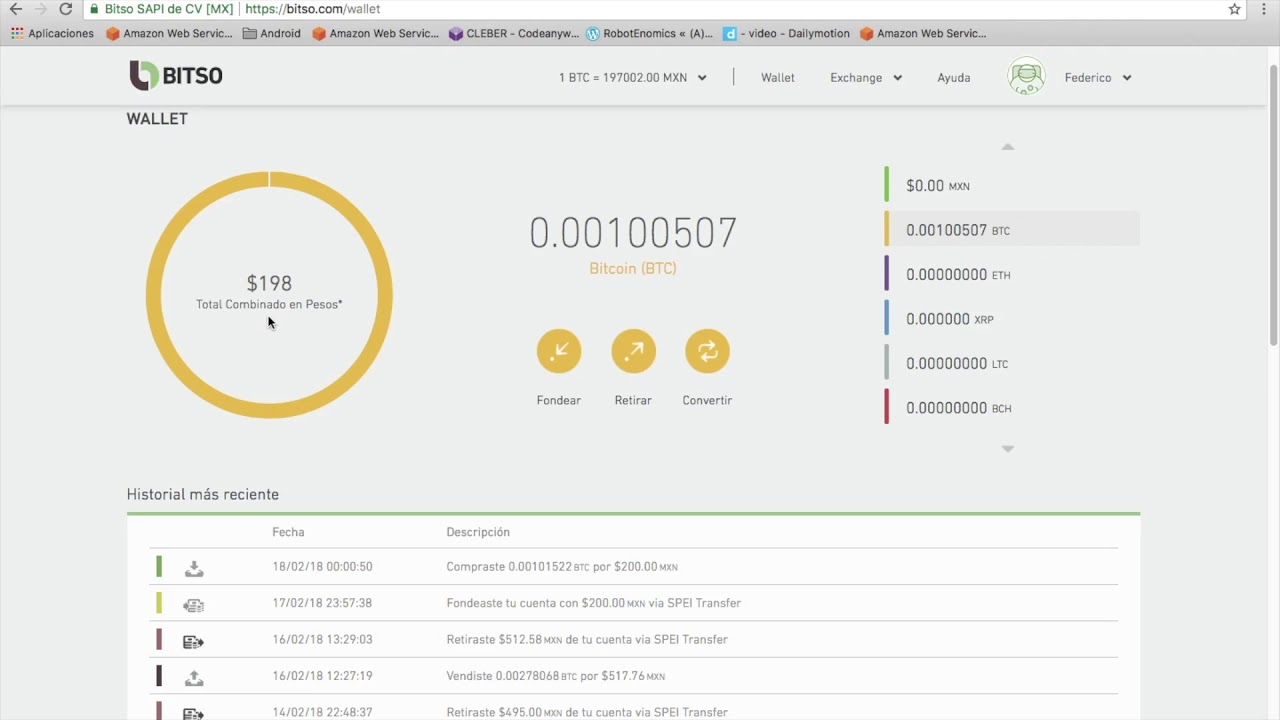Open RobotEnomics bookmark
This screenshot has height=720, width=1280.
tap(650, 33)
